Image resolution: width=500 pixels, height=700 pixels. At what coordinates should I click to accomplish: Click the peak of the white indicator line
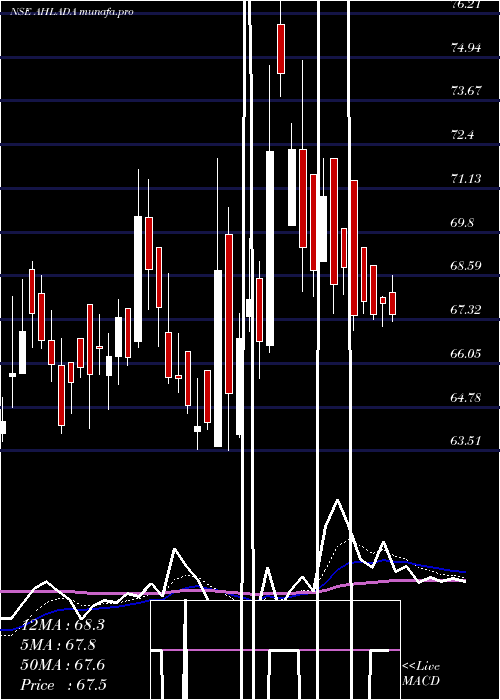338,500
